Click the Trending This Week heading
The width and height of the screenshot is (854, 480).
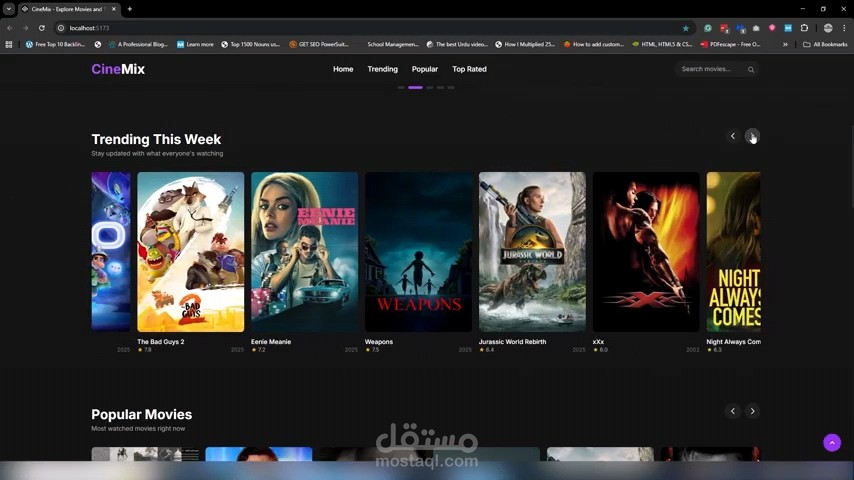(156, 139)
